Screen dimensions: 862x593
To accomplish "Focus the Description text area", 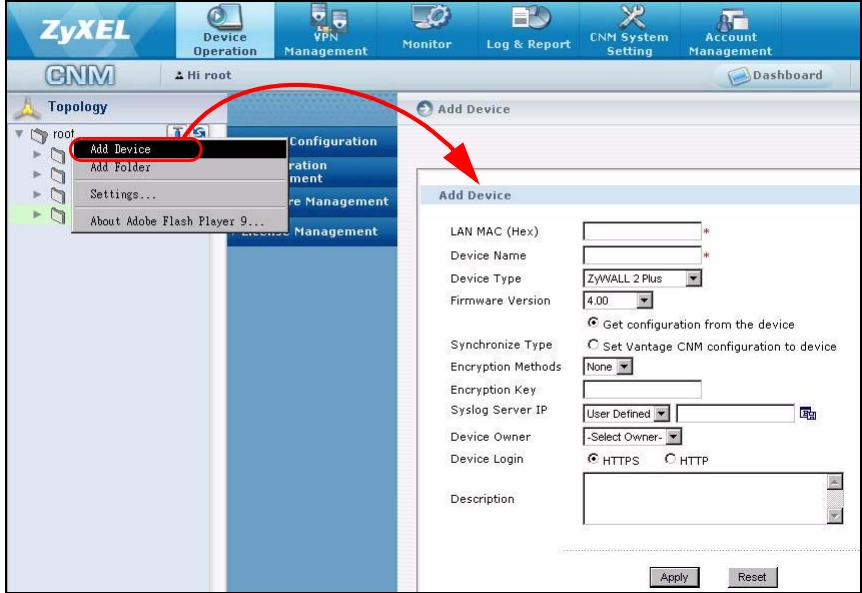I will point(705,499).
